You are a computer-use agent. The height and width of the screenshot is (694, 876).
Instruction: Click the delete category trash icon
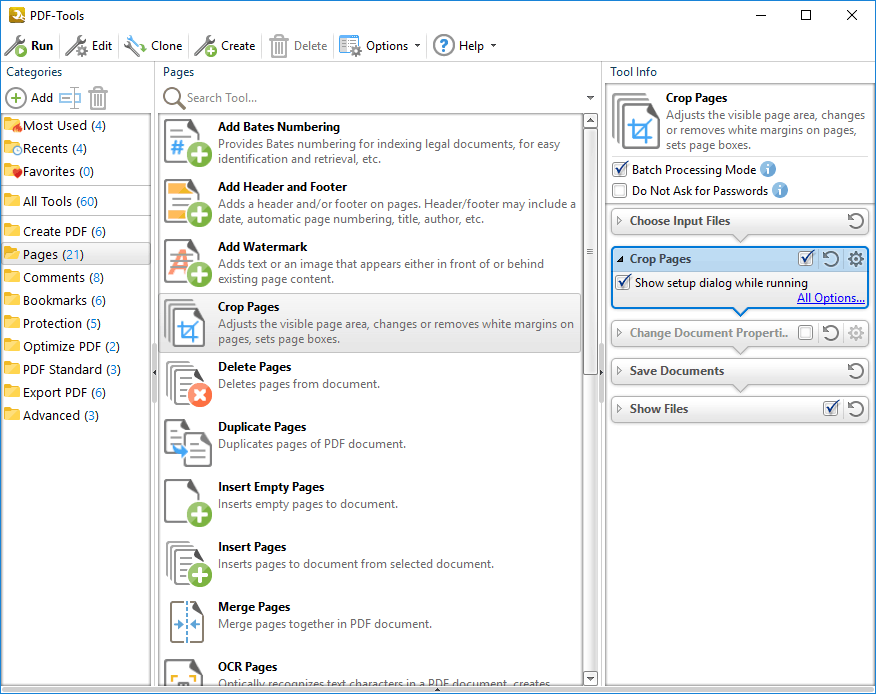coord(98,98)
